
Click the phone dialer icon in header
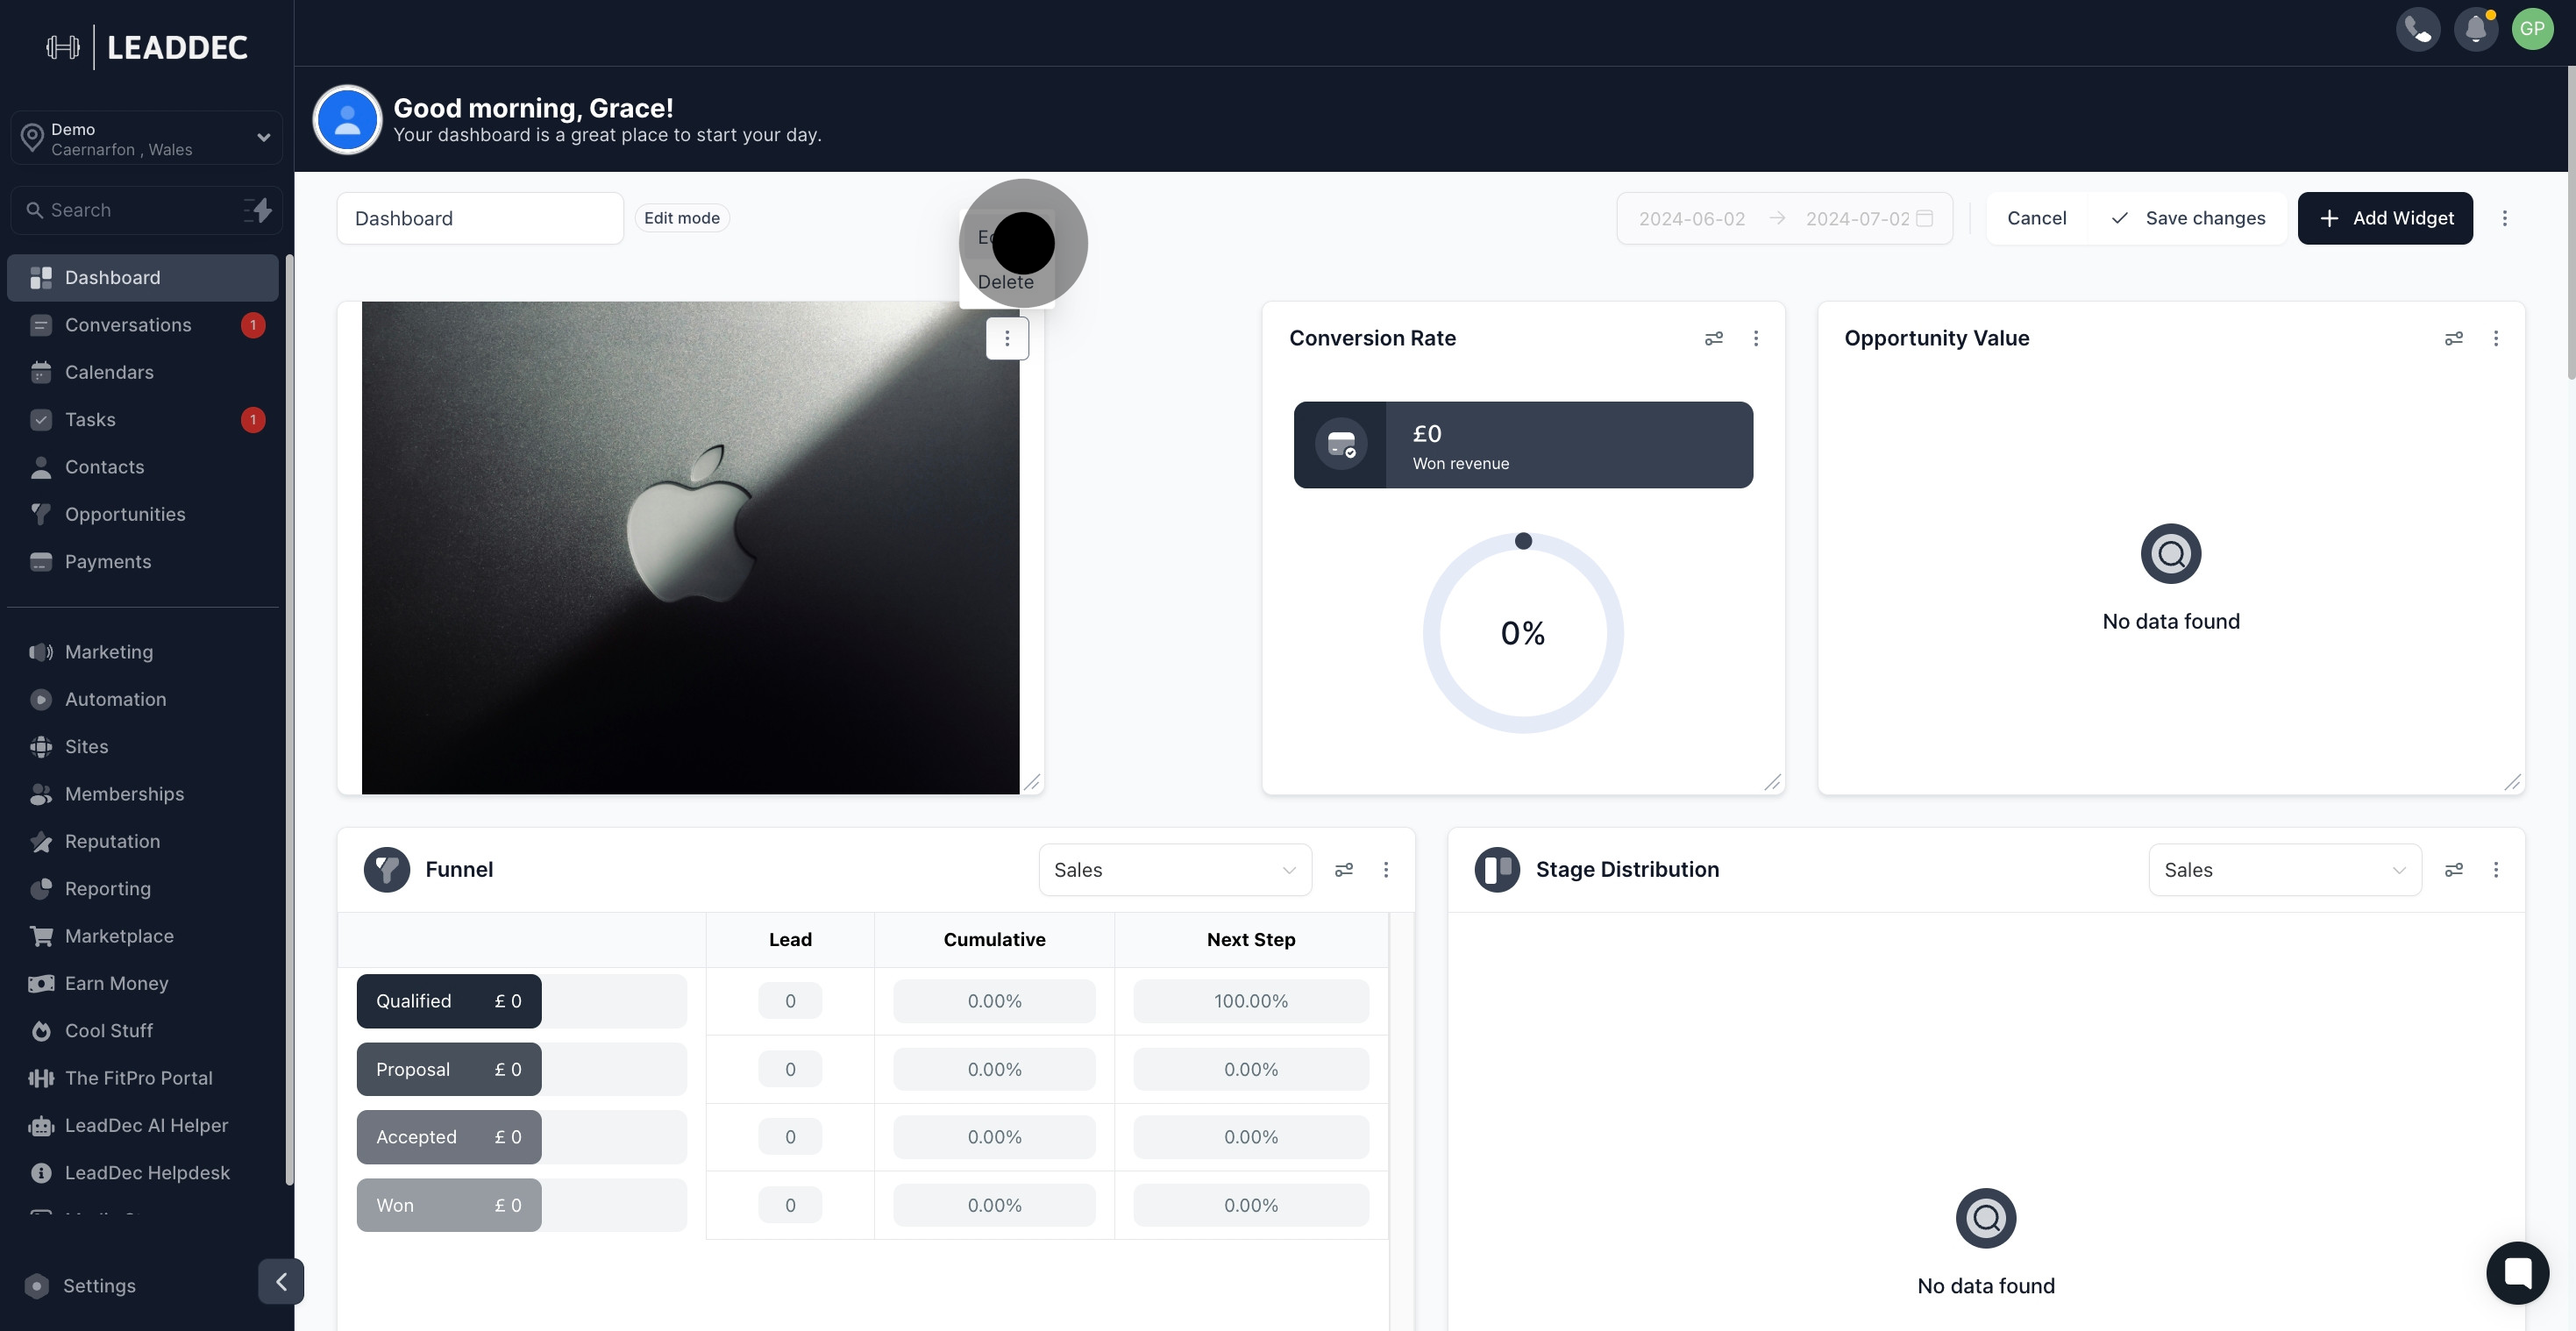2418,29
